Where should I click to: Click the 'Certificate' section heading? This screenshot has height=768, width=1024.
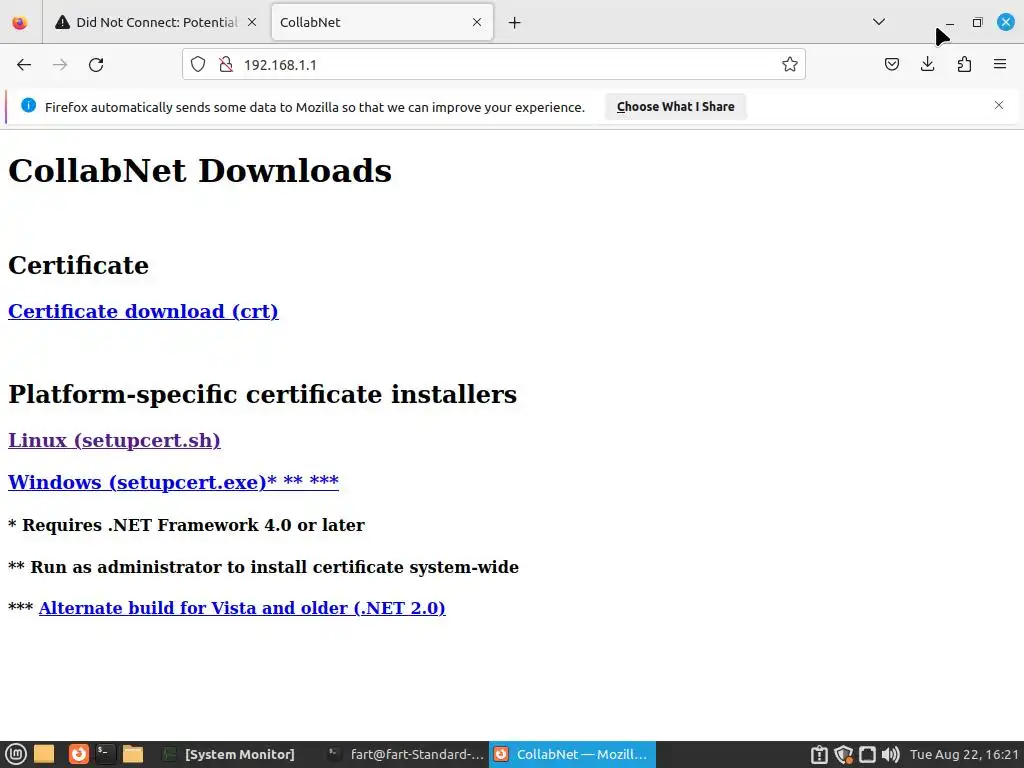click(78, 265)
